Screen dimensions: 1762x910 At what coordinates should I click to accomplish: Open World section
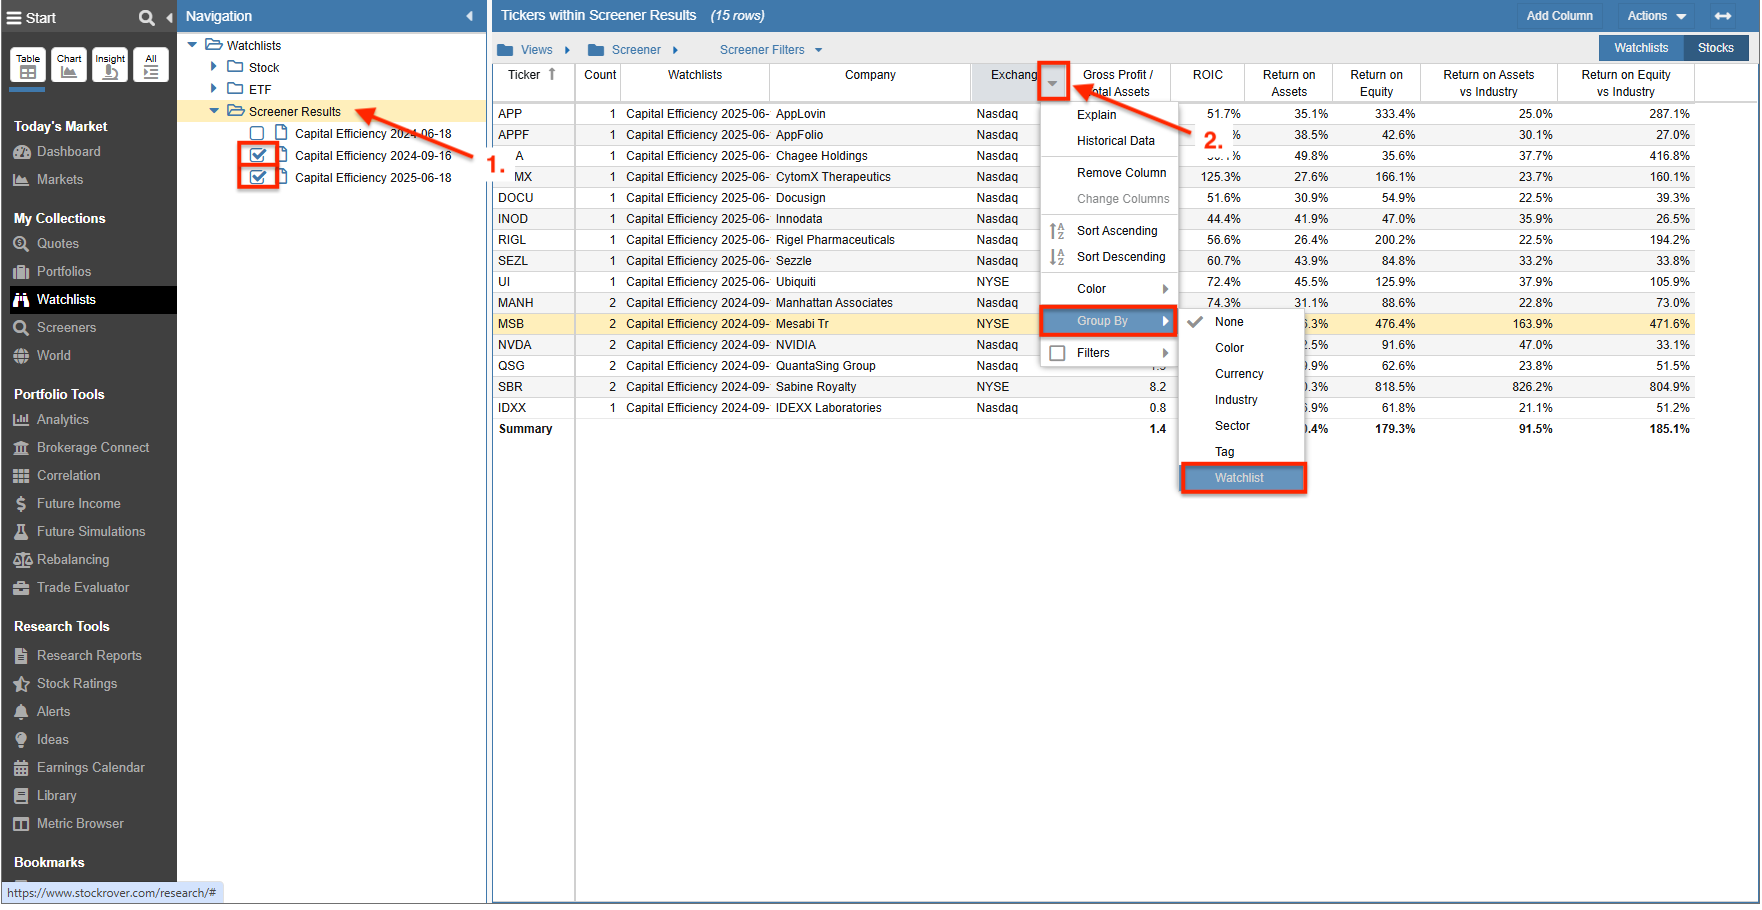(x=53, y=356)
